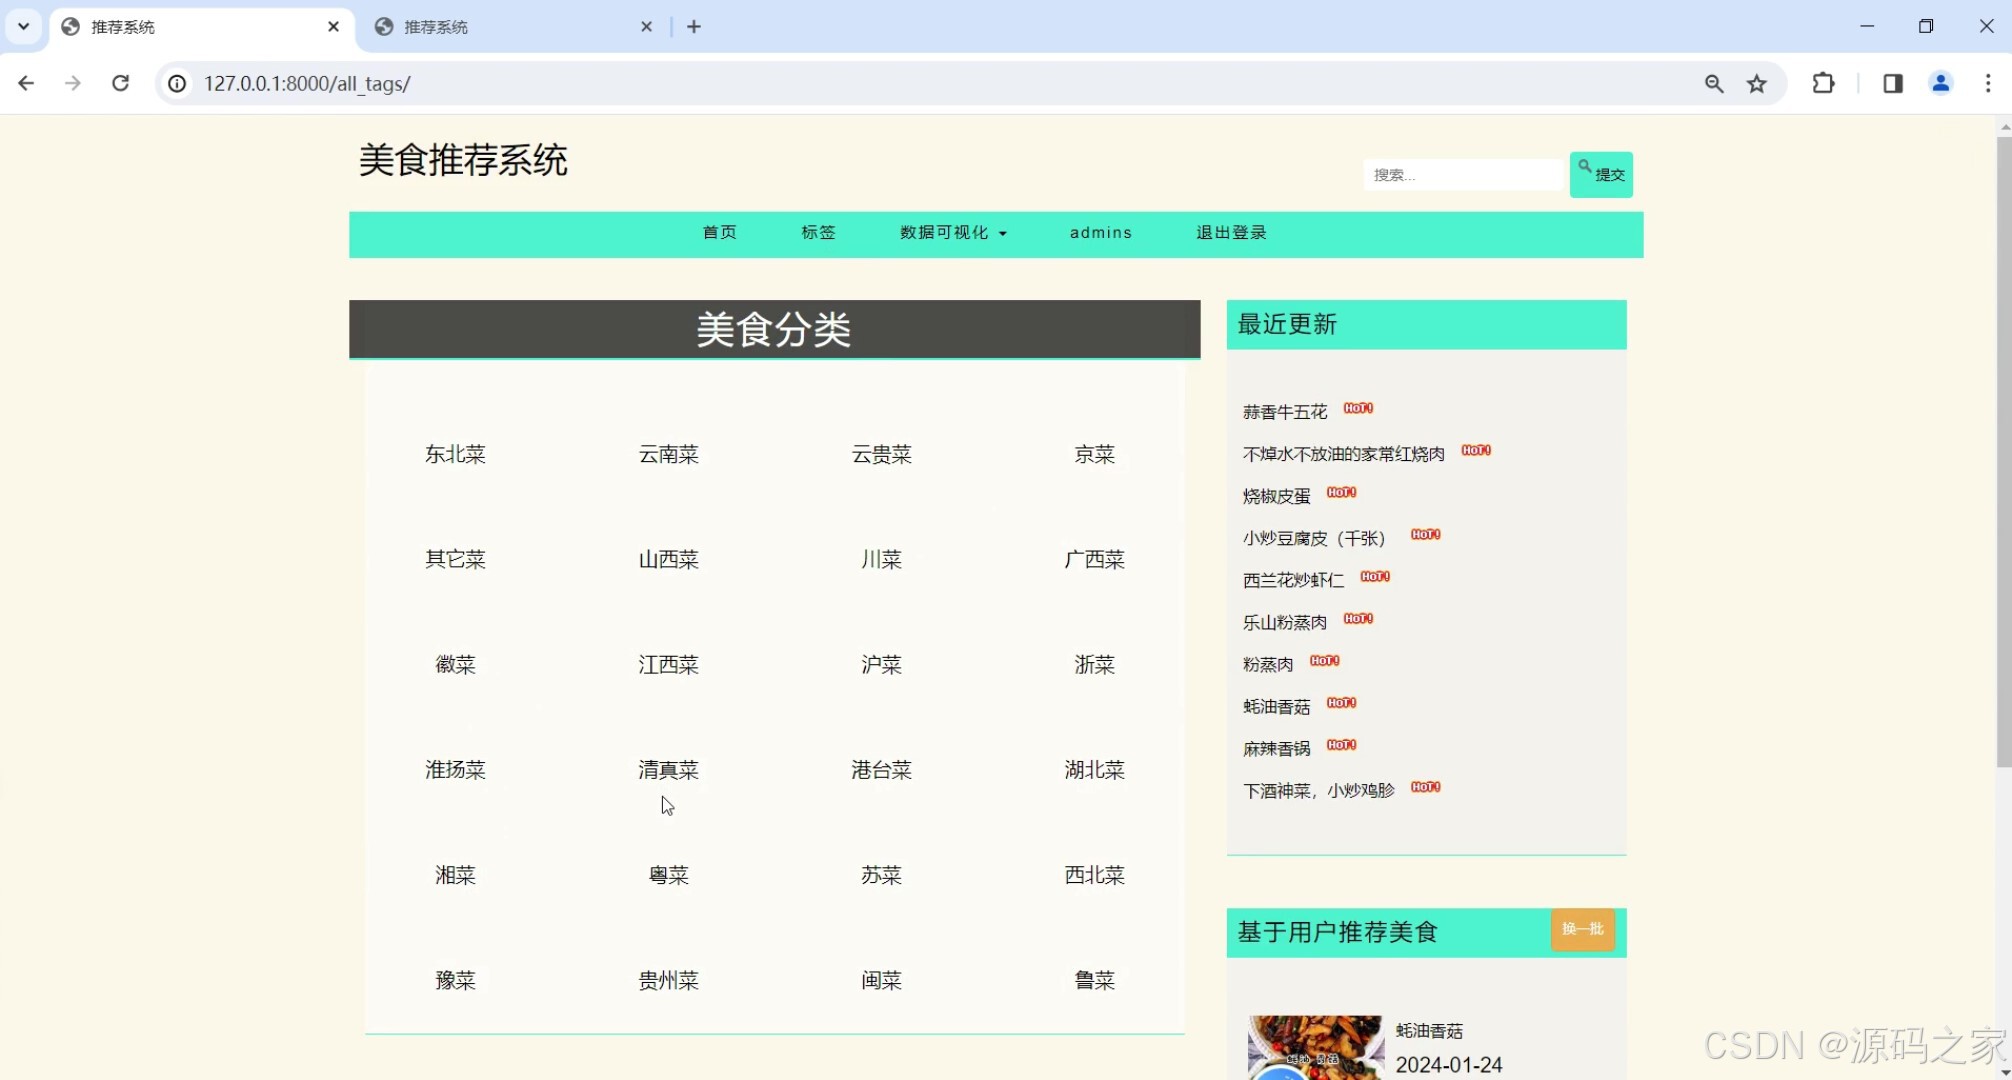Open the 川菜 category link
This screenshot has height=1080, width=2012.
point(880,559)
